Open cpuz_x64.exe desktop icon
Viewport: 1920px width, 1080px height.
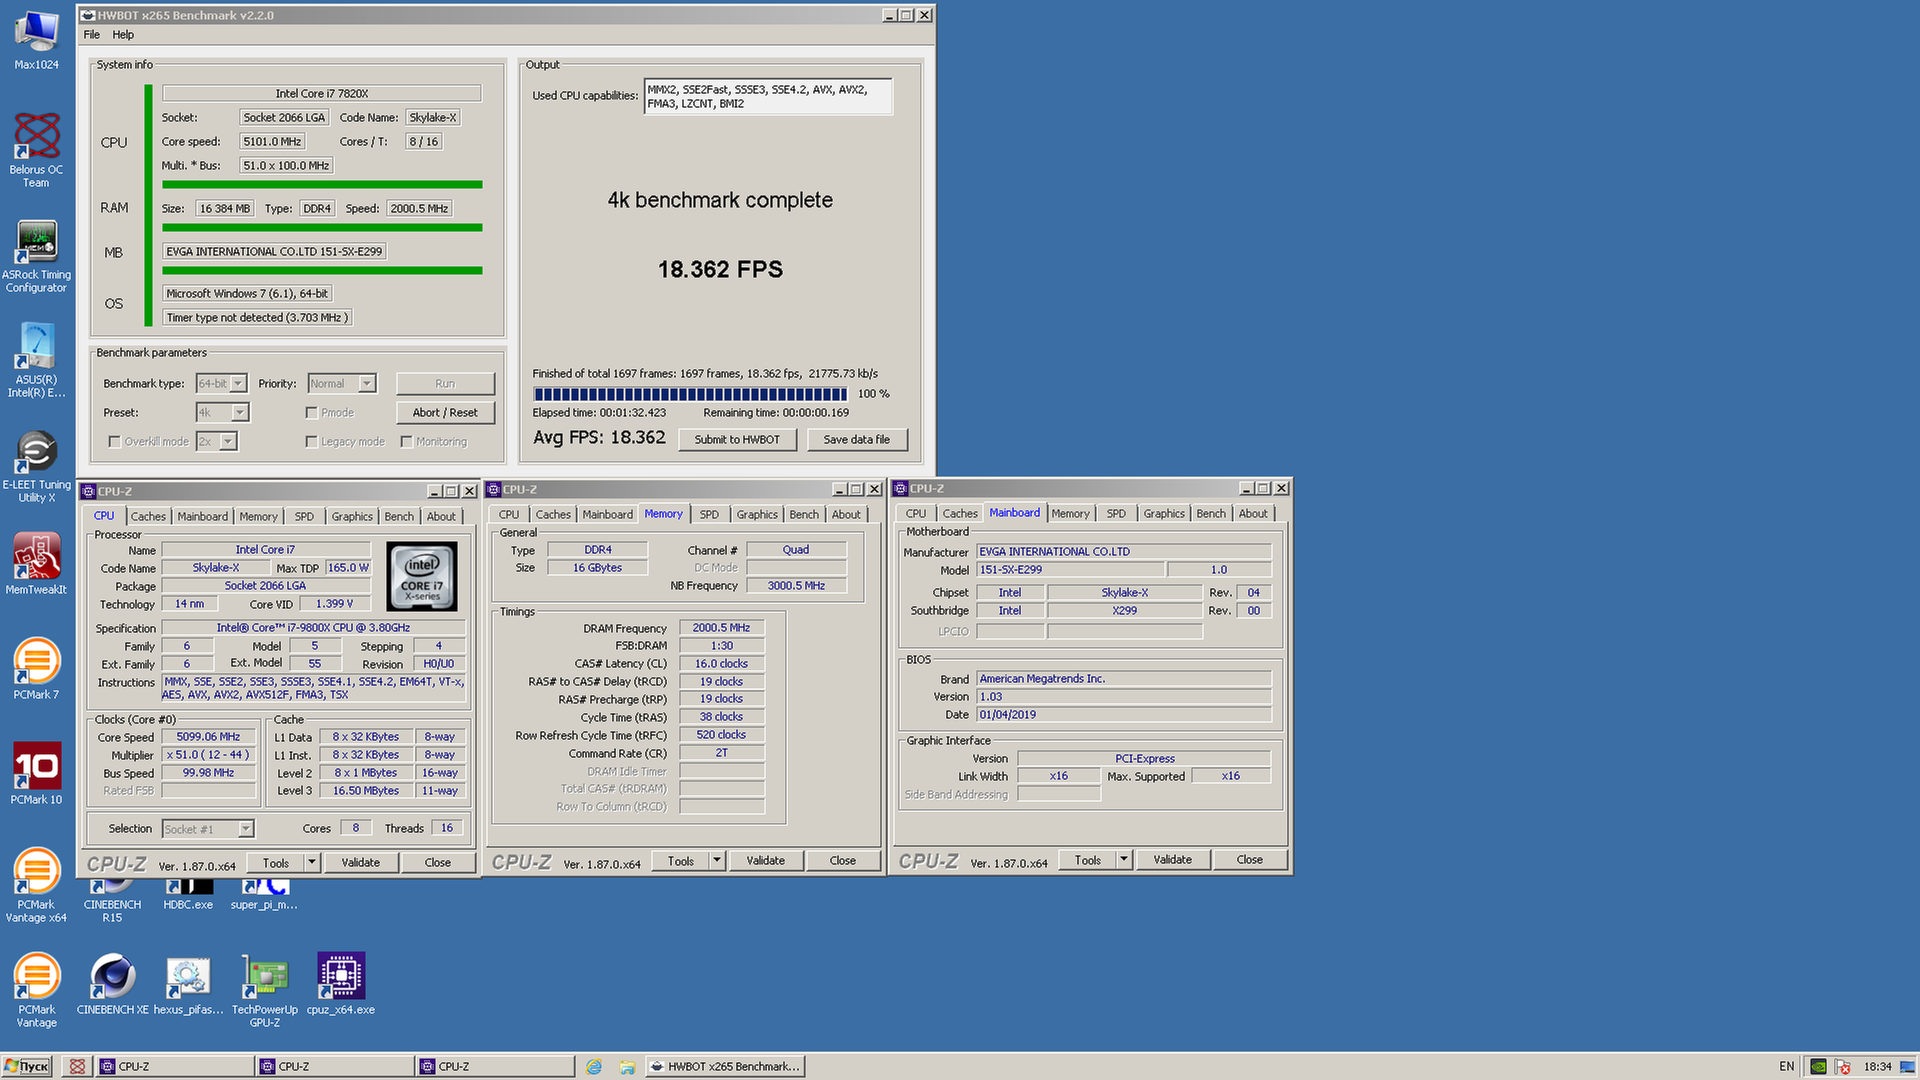pyautogui.click(x=341, y=984)
